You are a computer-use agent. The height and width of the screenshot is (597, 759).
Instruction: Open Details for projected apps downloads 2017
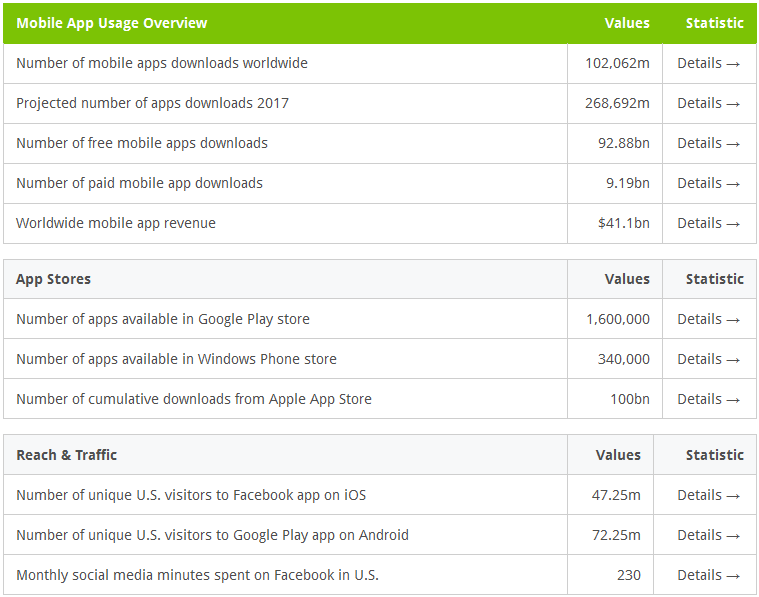pos(708,103)
